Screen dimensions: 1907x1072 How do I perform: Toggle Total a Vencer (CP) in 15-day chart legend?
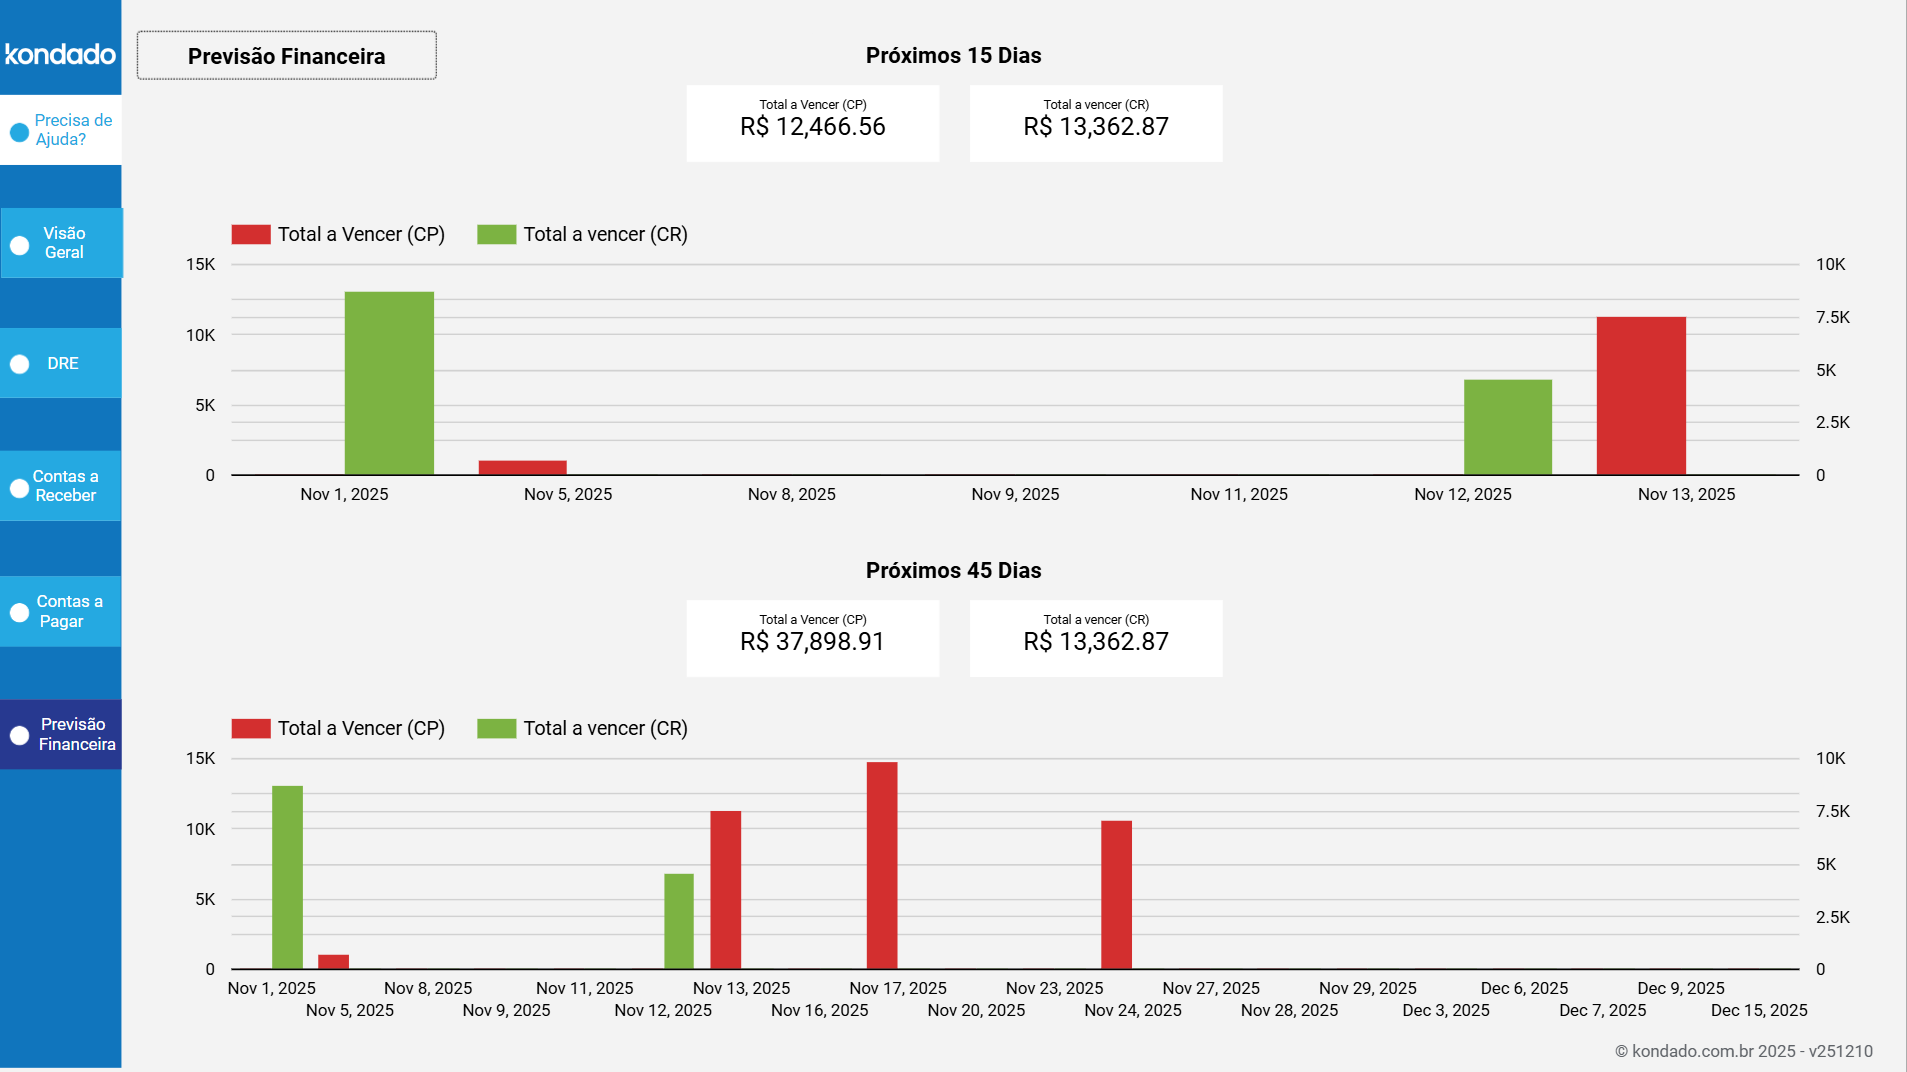click(361, 233)
